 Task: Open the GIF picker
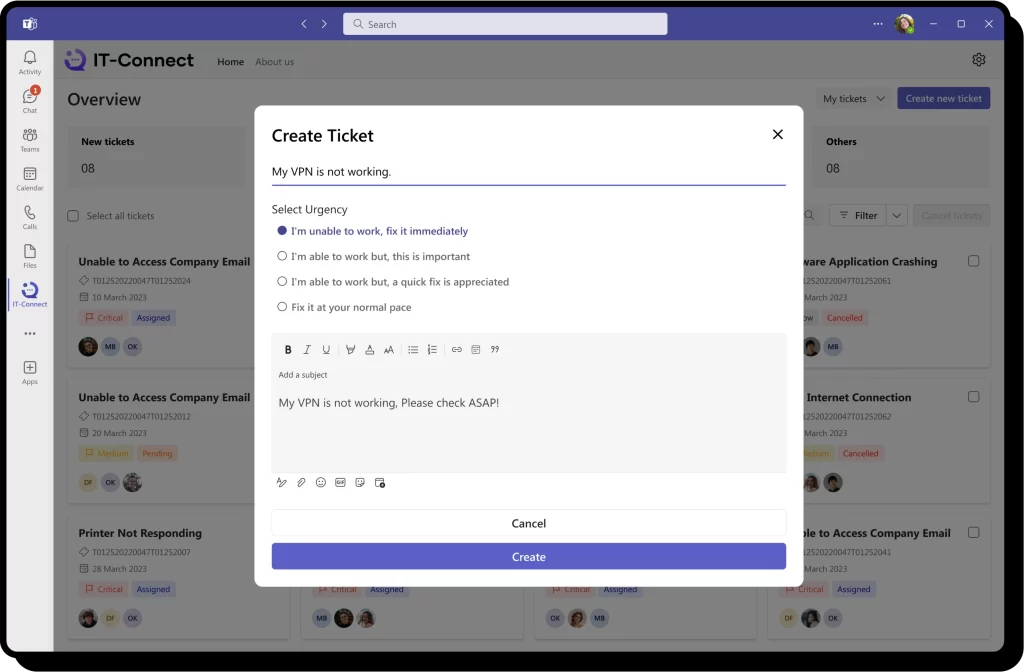click(x=340, y=482)
